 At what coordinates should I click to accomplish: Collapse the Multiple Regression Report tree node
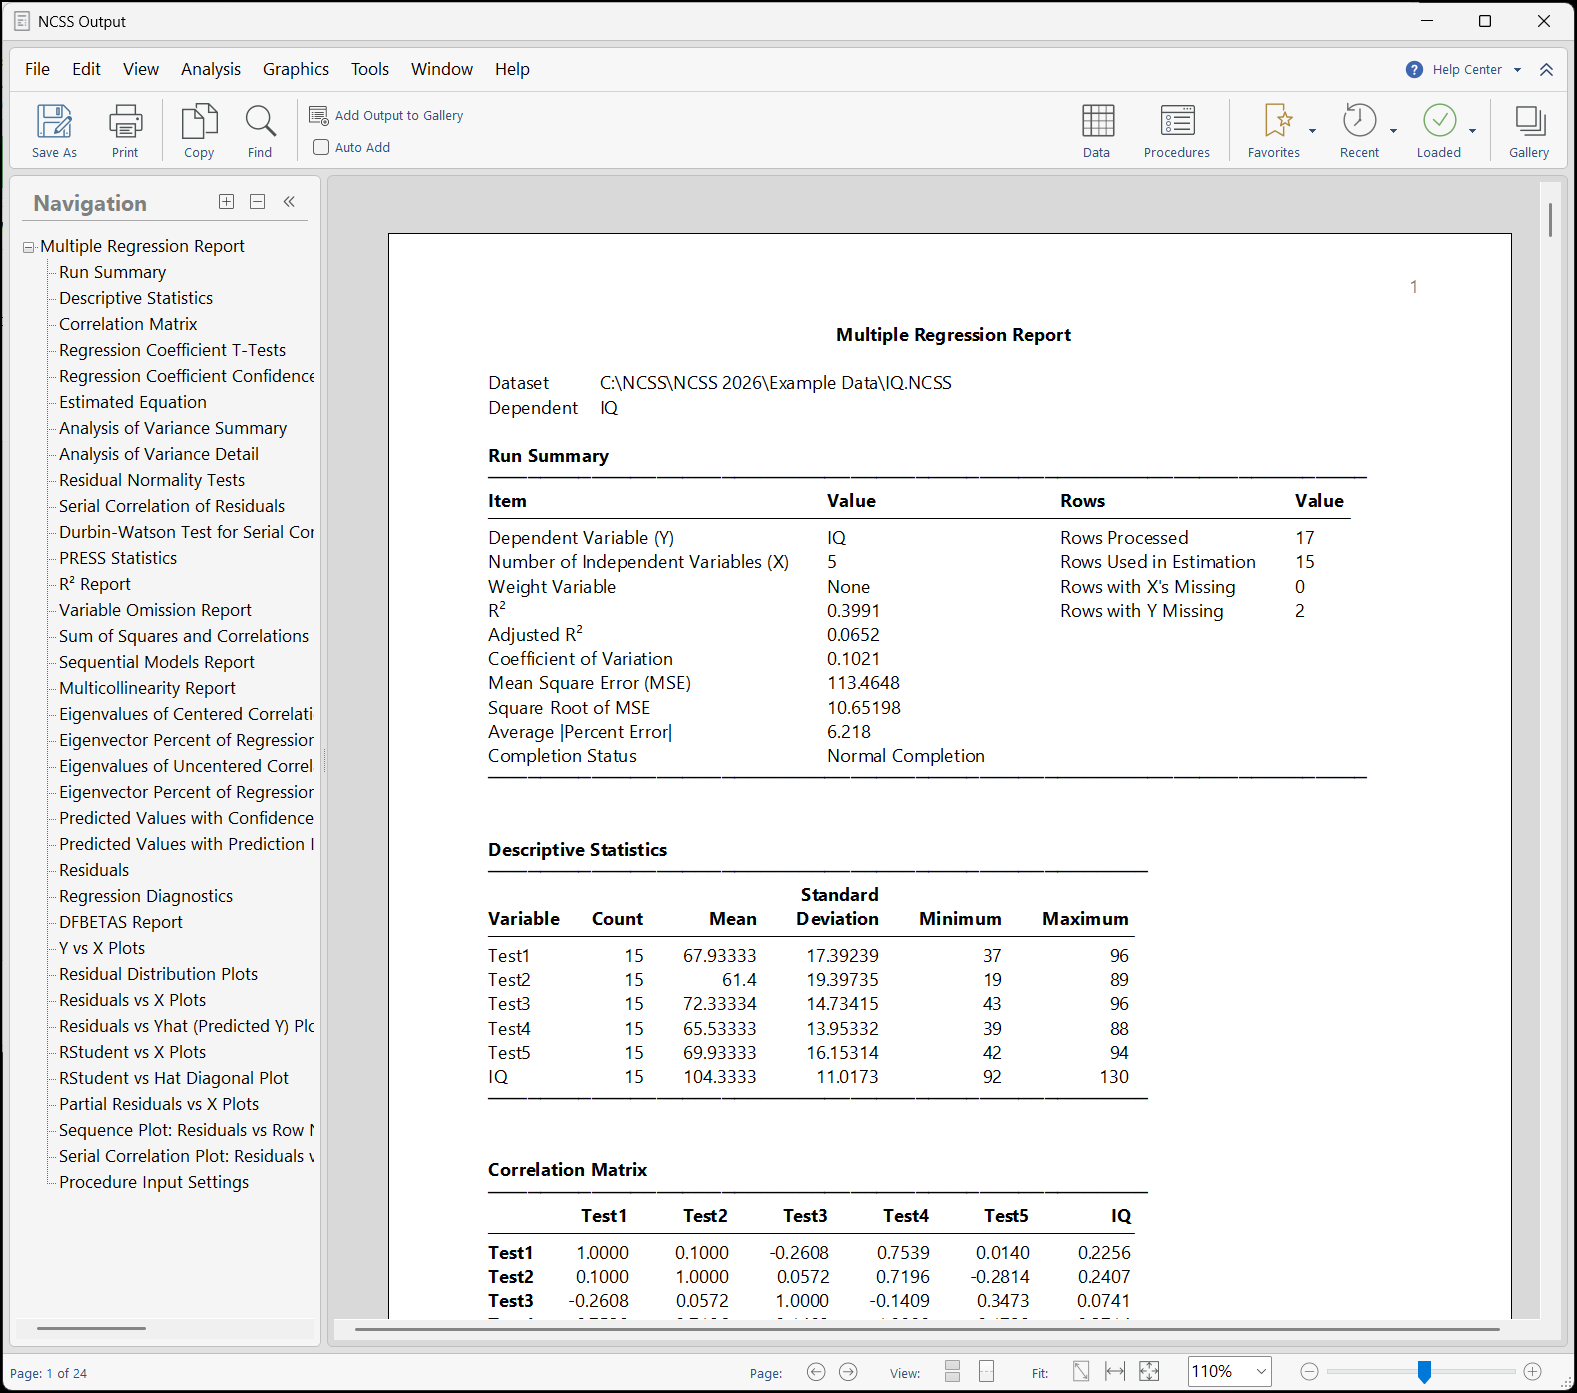click(29, 247)
